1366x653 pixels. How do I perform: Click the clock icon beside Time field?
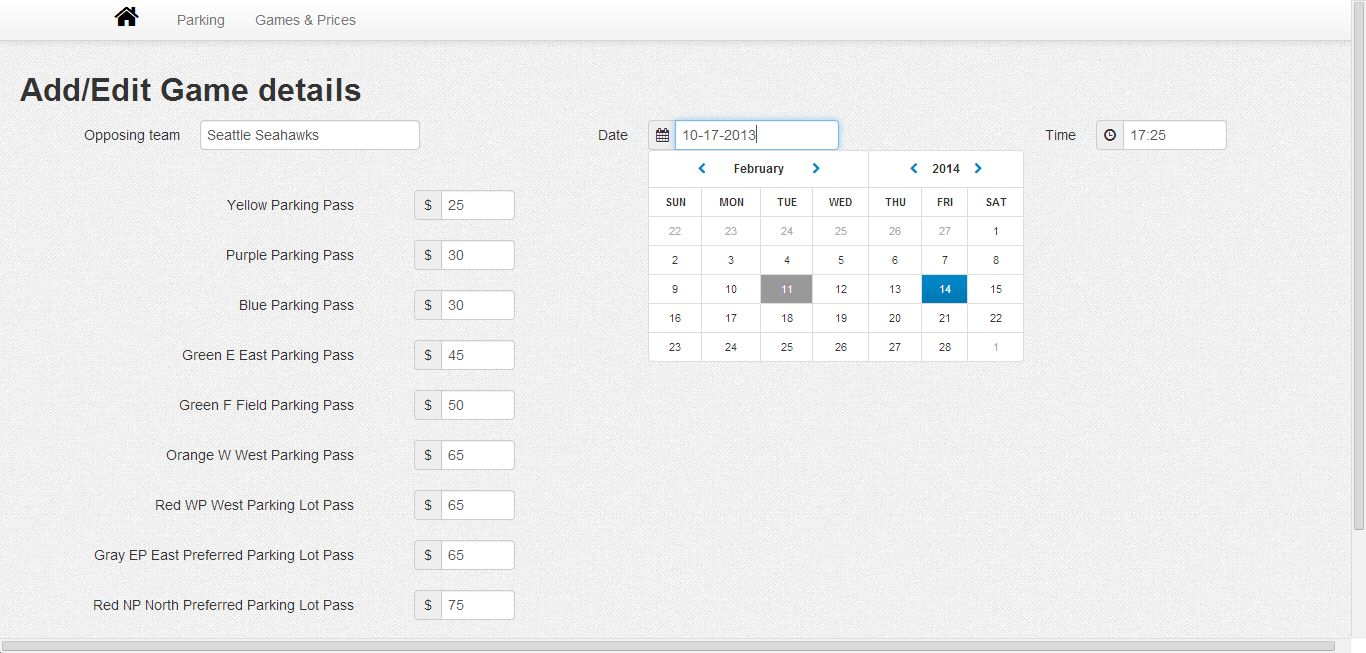point(1110,135)
